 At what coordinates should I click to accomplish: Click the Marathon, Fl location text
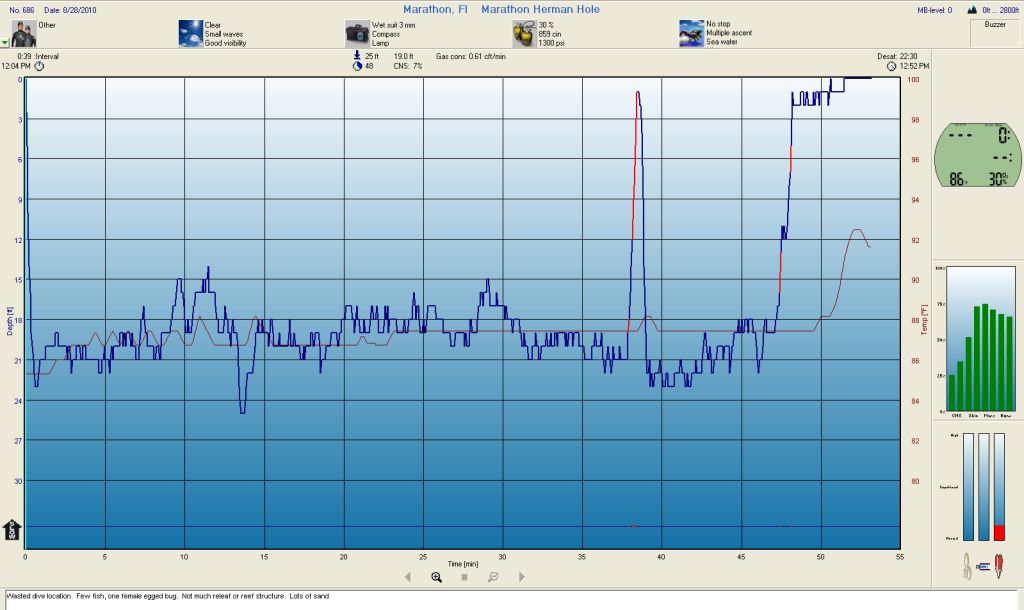(x=435, y=9)
